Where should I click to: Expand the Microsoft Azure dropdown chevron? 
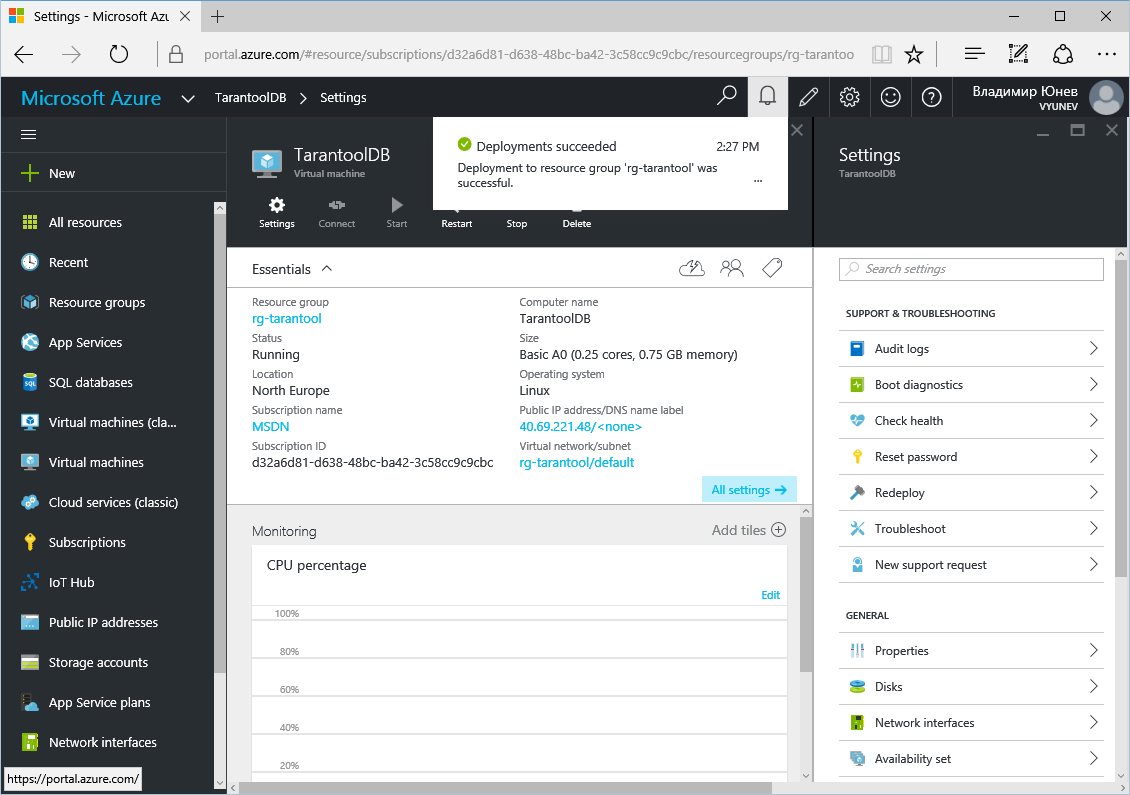coord(187,98)
